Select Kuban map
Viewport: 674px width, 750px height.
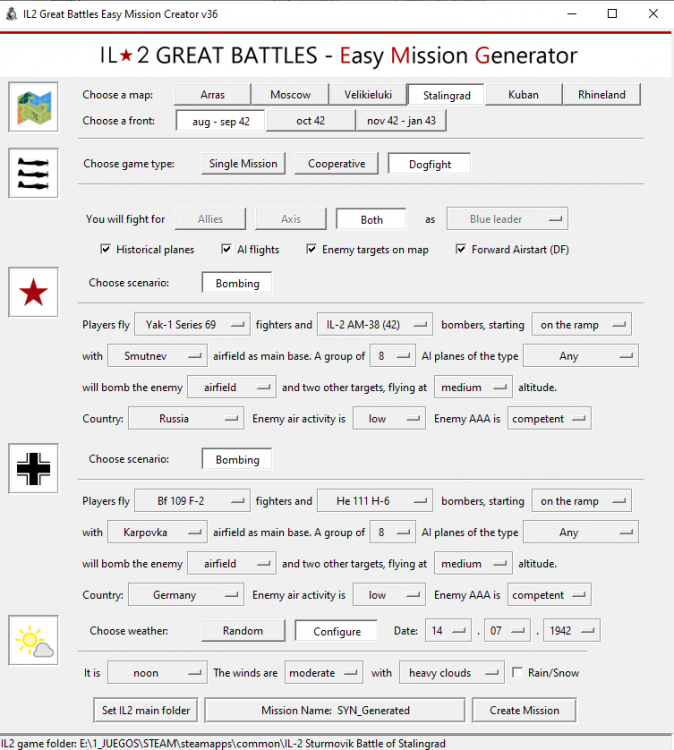click(523, 95)
